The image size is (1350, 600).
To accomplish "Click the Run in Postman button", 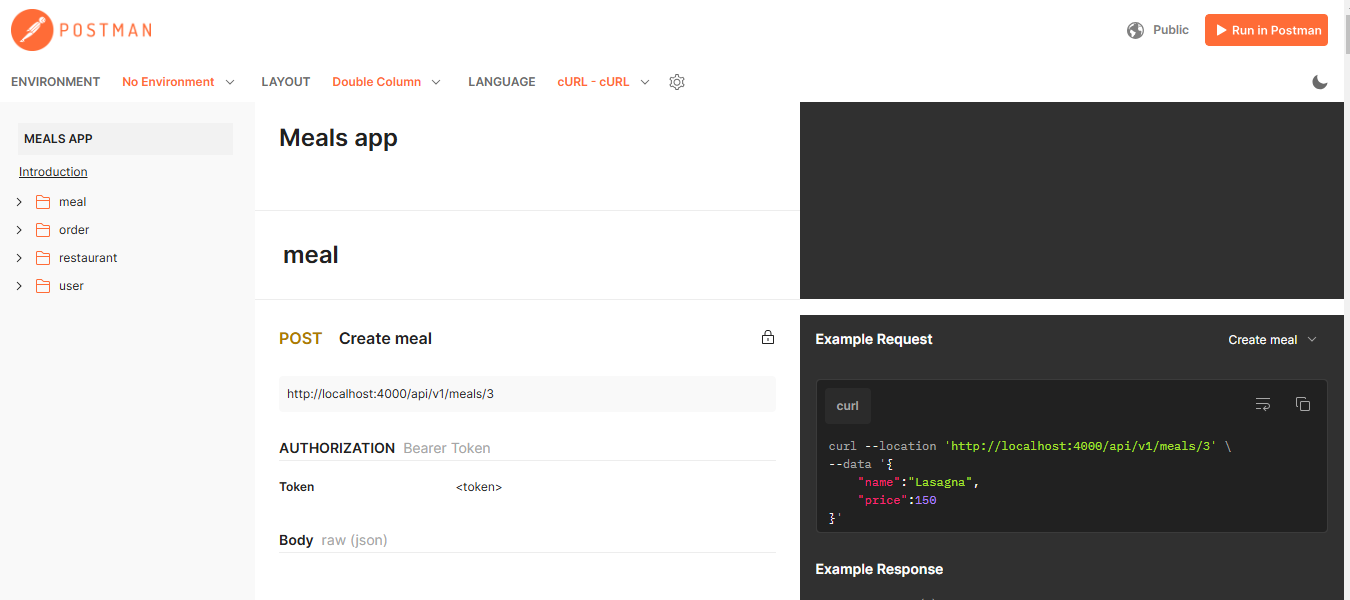I will (x=1266, y=30).
